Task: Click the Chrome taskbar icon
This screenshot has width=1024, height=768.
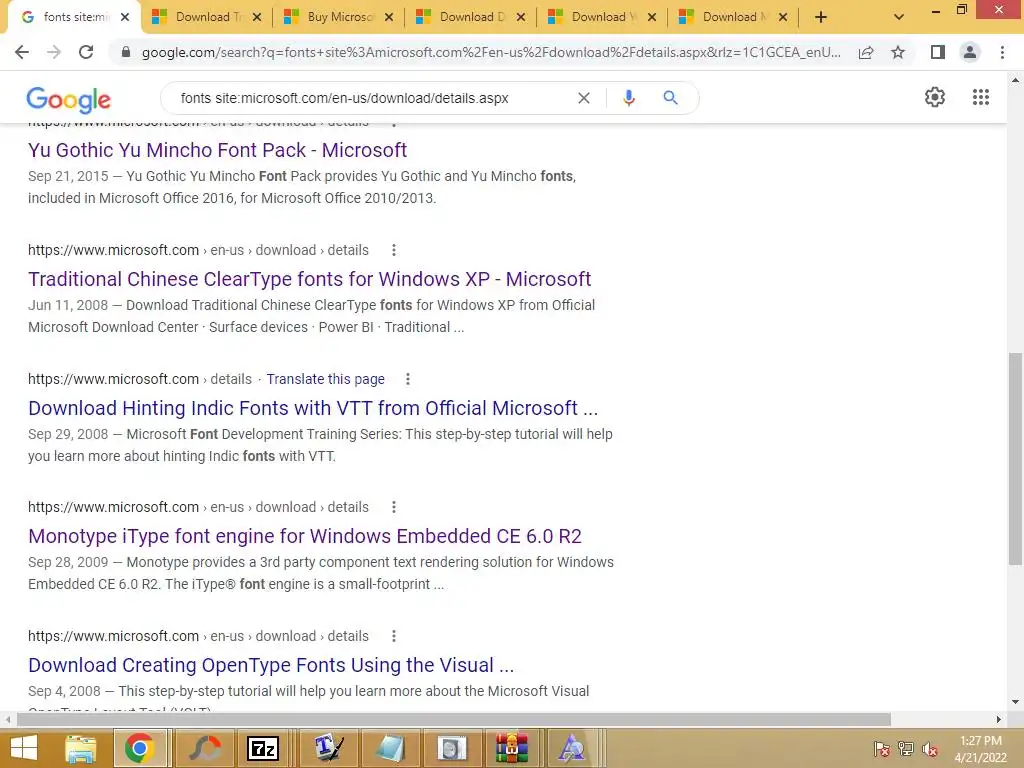Action: (x=140, y=748)
